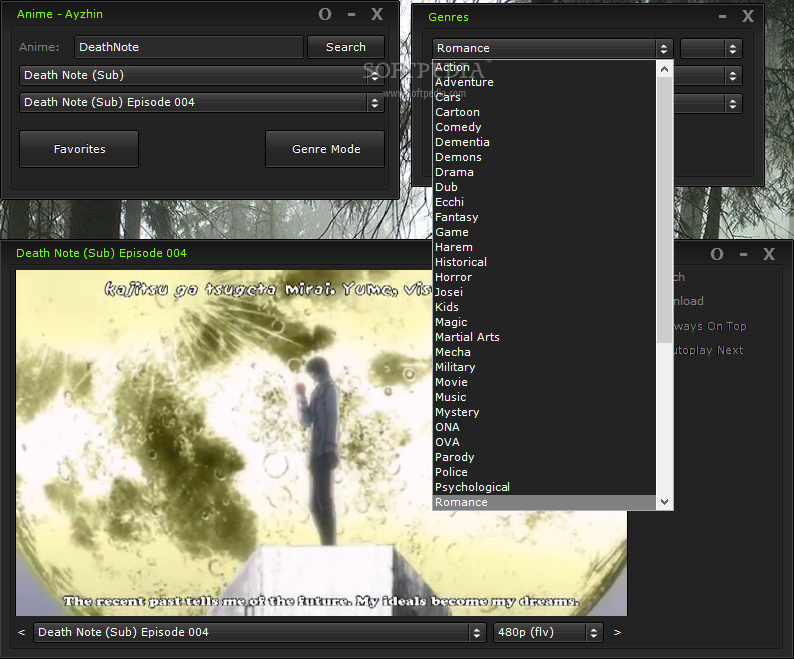Choose the Cars genre

point(544,97)
